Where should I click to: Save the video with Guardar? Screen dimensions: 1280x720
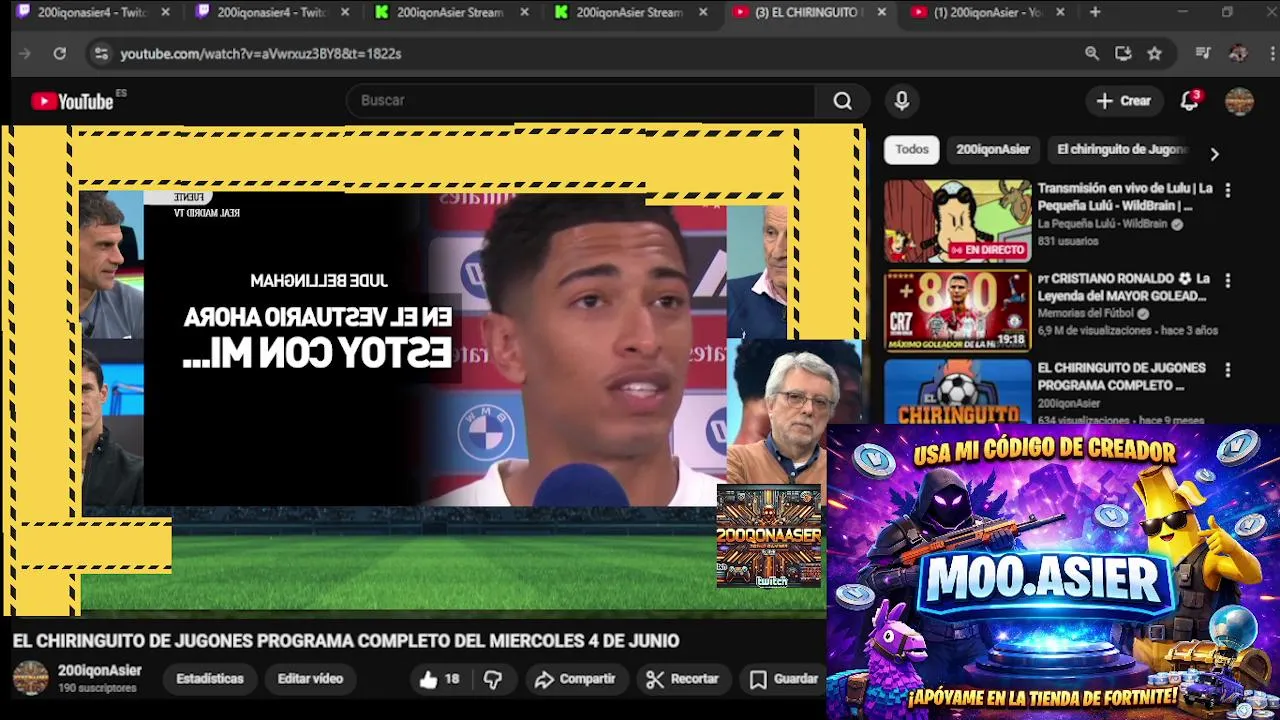point(785,679)
